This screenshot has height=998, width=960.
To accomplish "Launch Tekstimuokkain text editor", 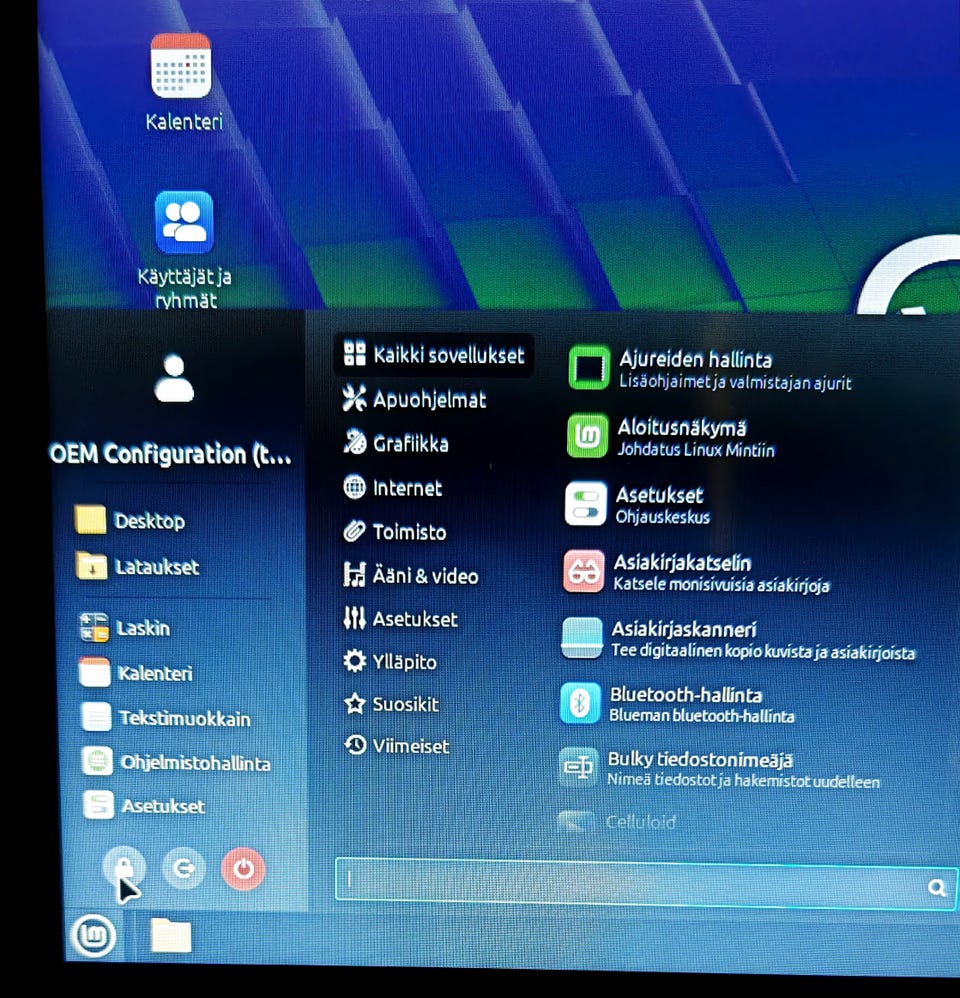I will [166, 718].
